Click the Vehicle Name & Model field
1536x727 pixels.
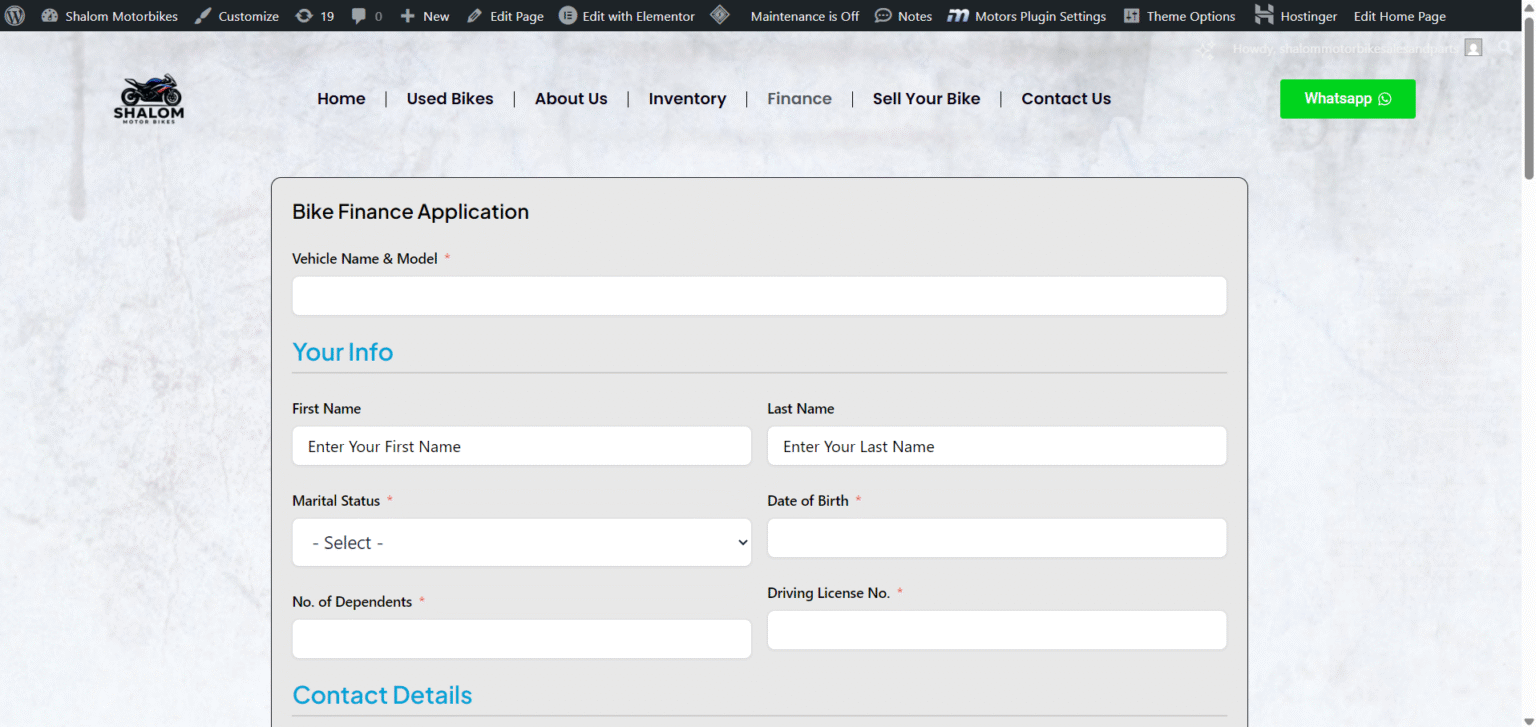[x=759, y=296]
